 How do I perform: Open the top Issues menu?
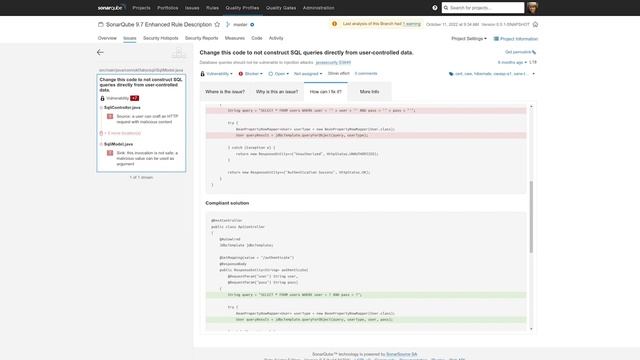[x=192, y=8]
